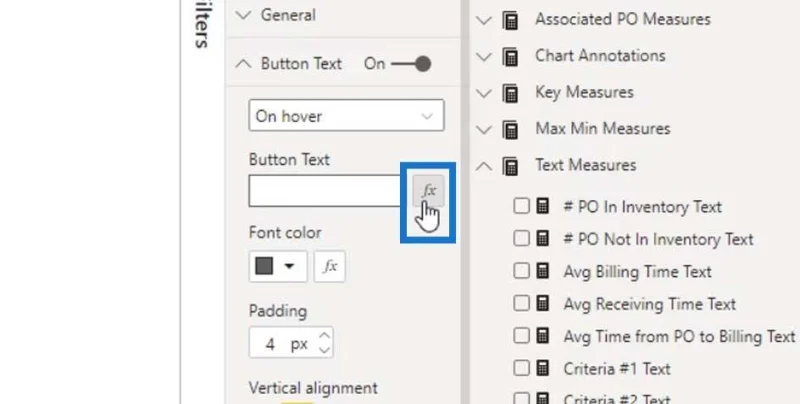Screen dimensions: 800x404
Task: Open Font color conditional formatting fx
Action: coord(330,266)
